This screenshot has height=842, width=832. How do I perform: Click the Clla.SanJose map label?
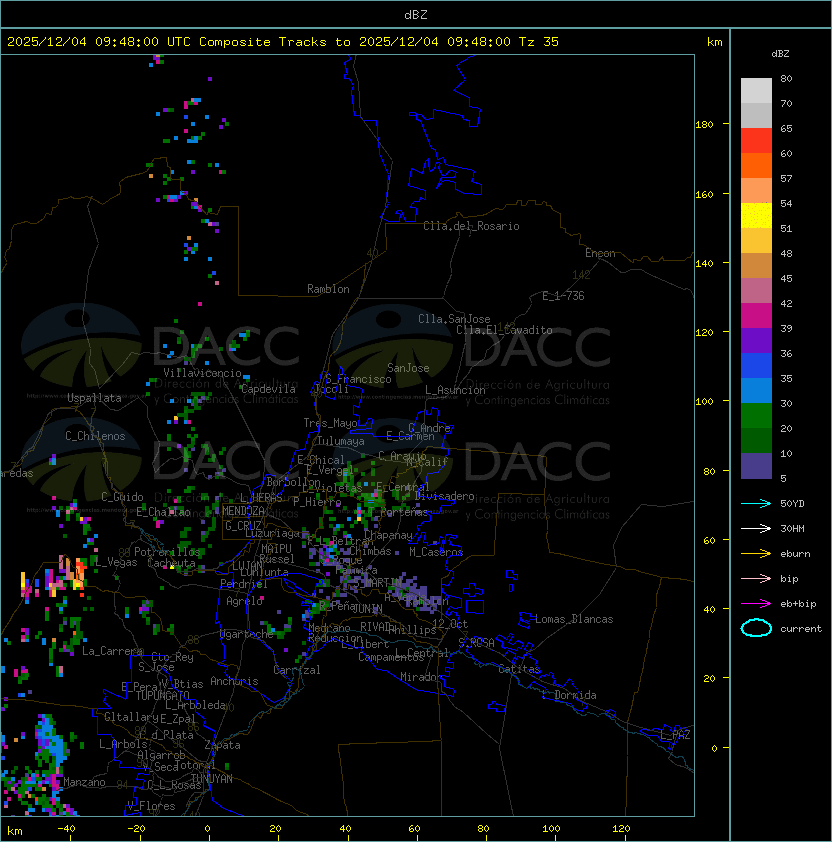(454, 319)
